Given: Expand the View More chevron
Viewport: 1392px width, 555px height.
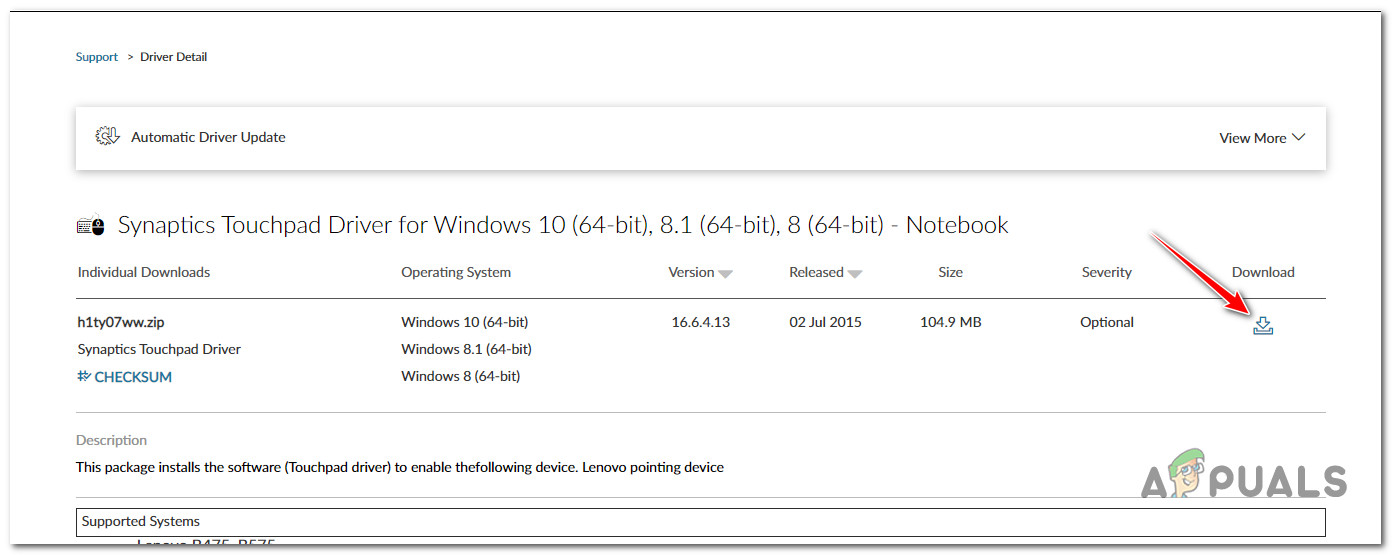Looking at the screenshot, I should tap(1299, 137).
